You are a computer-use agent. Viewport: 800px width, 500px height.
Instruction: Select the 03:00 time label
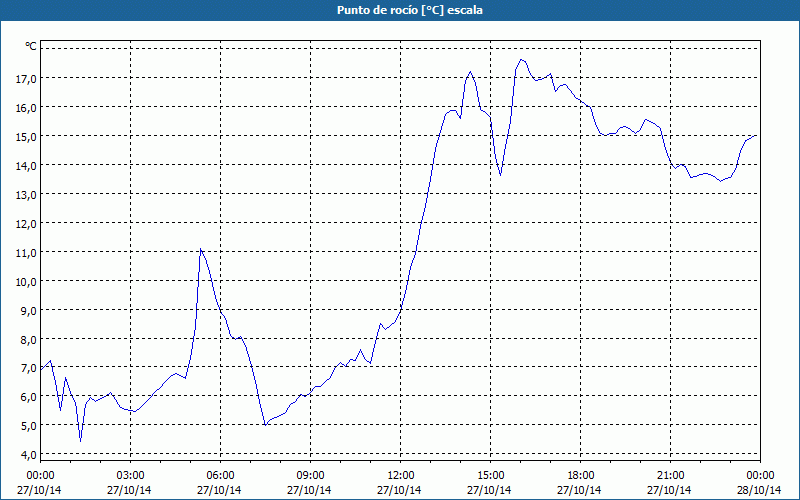131,476
